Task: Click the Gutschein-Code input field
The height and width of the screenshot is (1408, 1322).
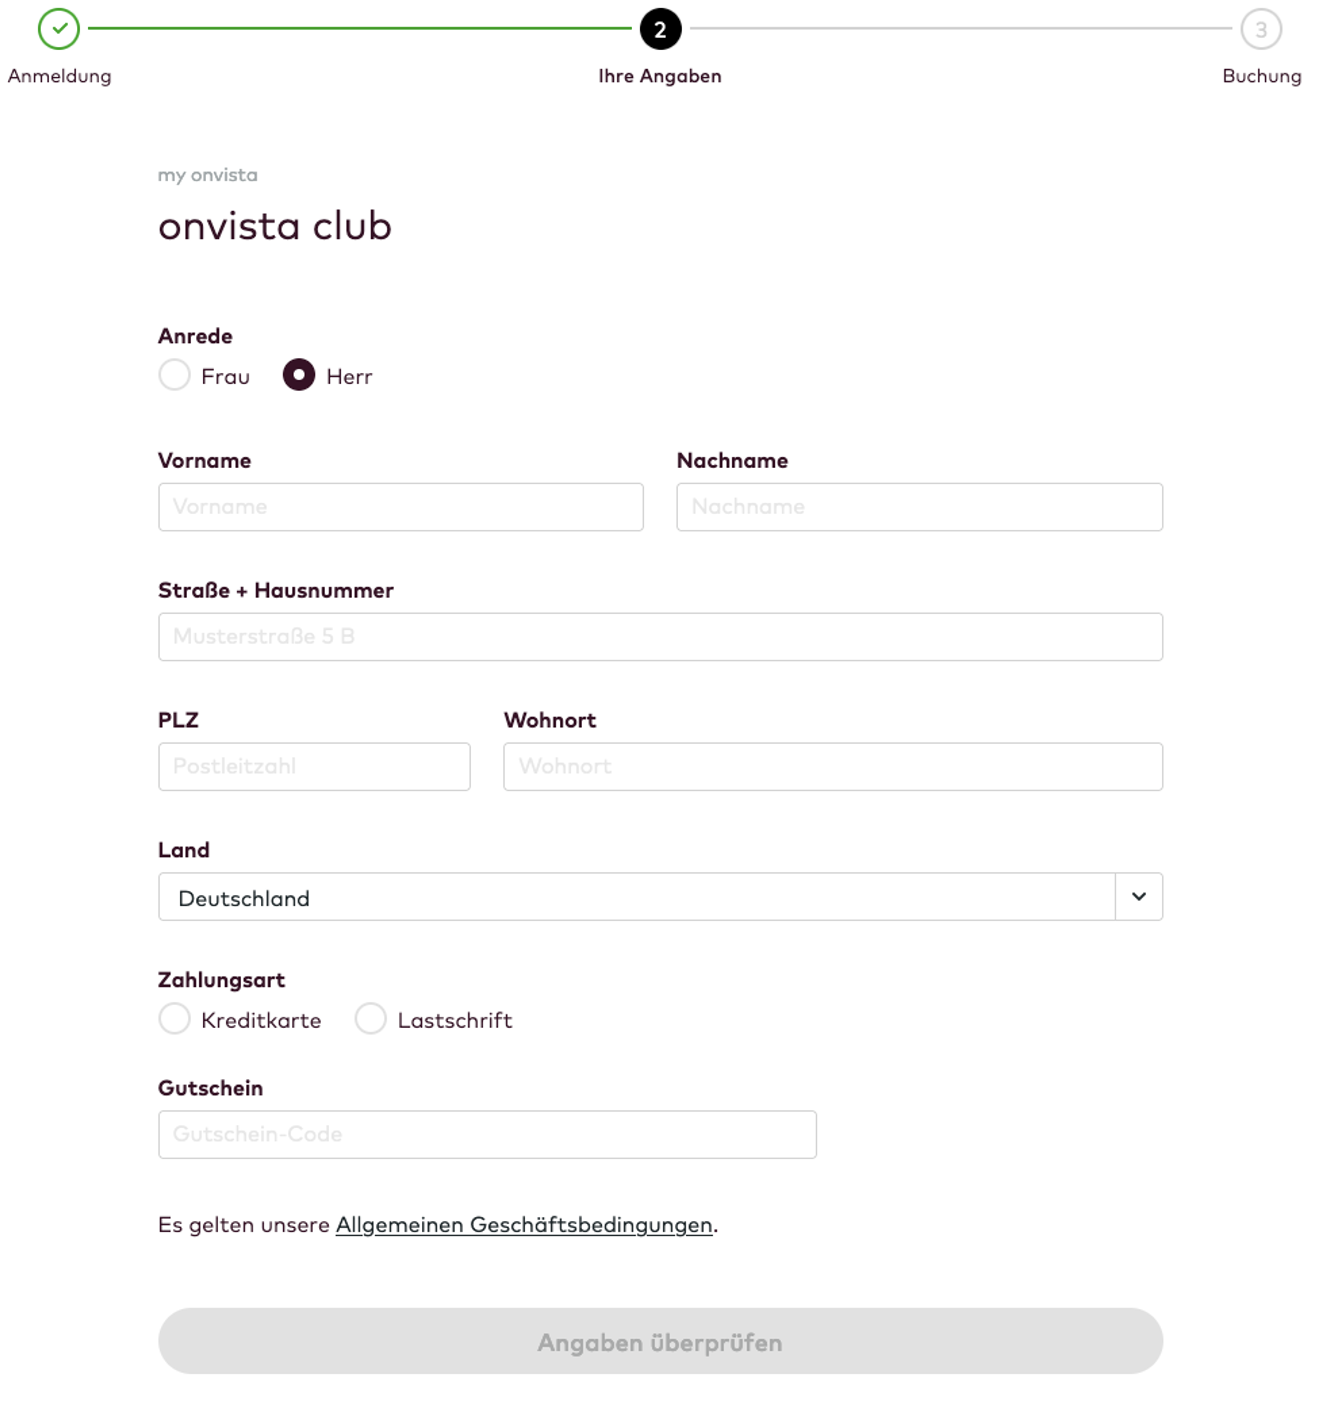Action: [487, 1135]
